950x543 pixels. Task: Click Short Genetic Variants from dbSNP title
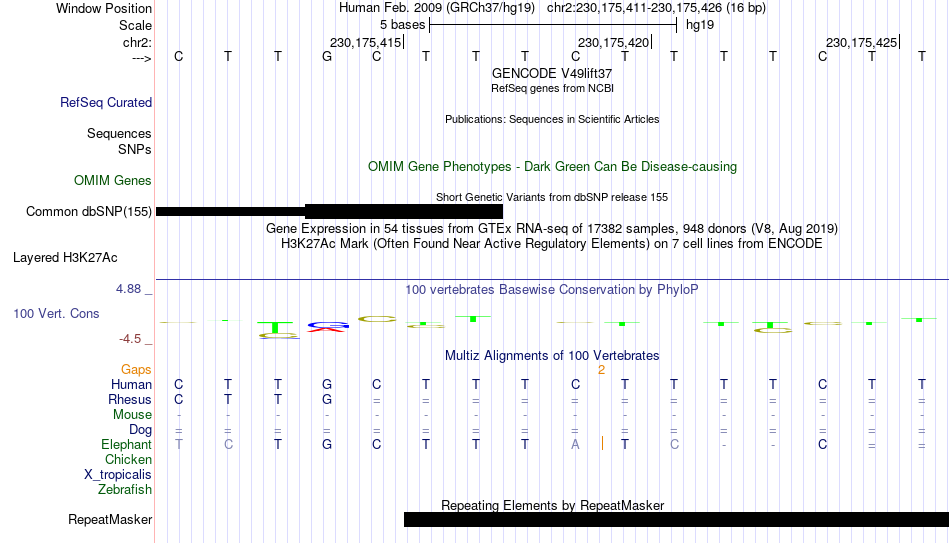pos(552,197)
